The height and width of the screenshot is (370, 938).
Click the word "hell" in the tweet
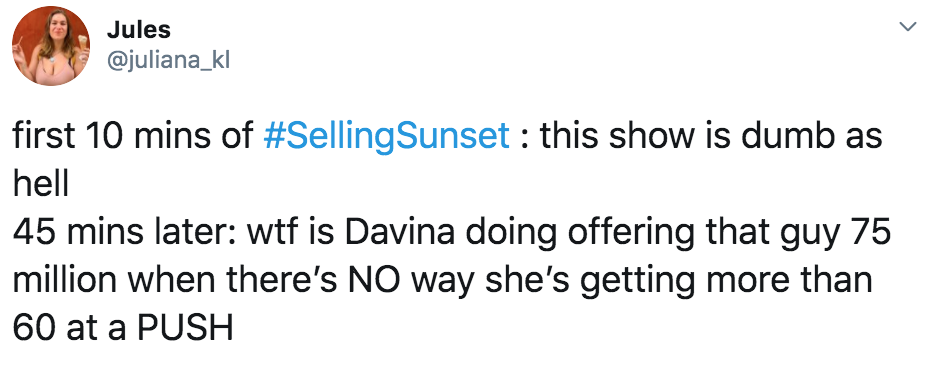tap(40, 185)
